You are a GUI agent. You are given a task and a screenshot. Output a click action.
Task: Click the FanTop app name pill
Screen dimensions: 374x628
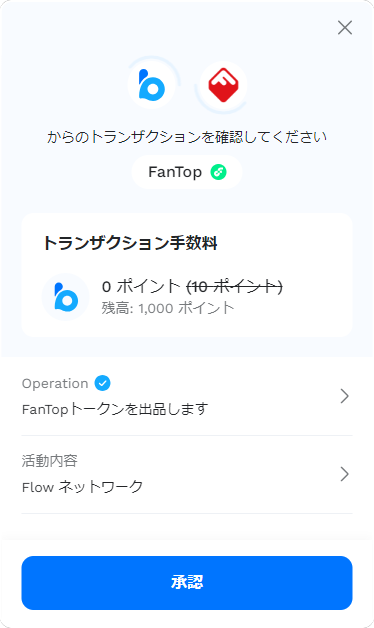point(187,172)
